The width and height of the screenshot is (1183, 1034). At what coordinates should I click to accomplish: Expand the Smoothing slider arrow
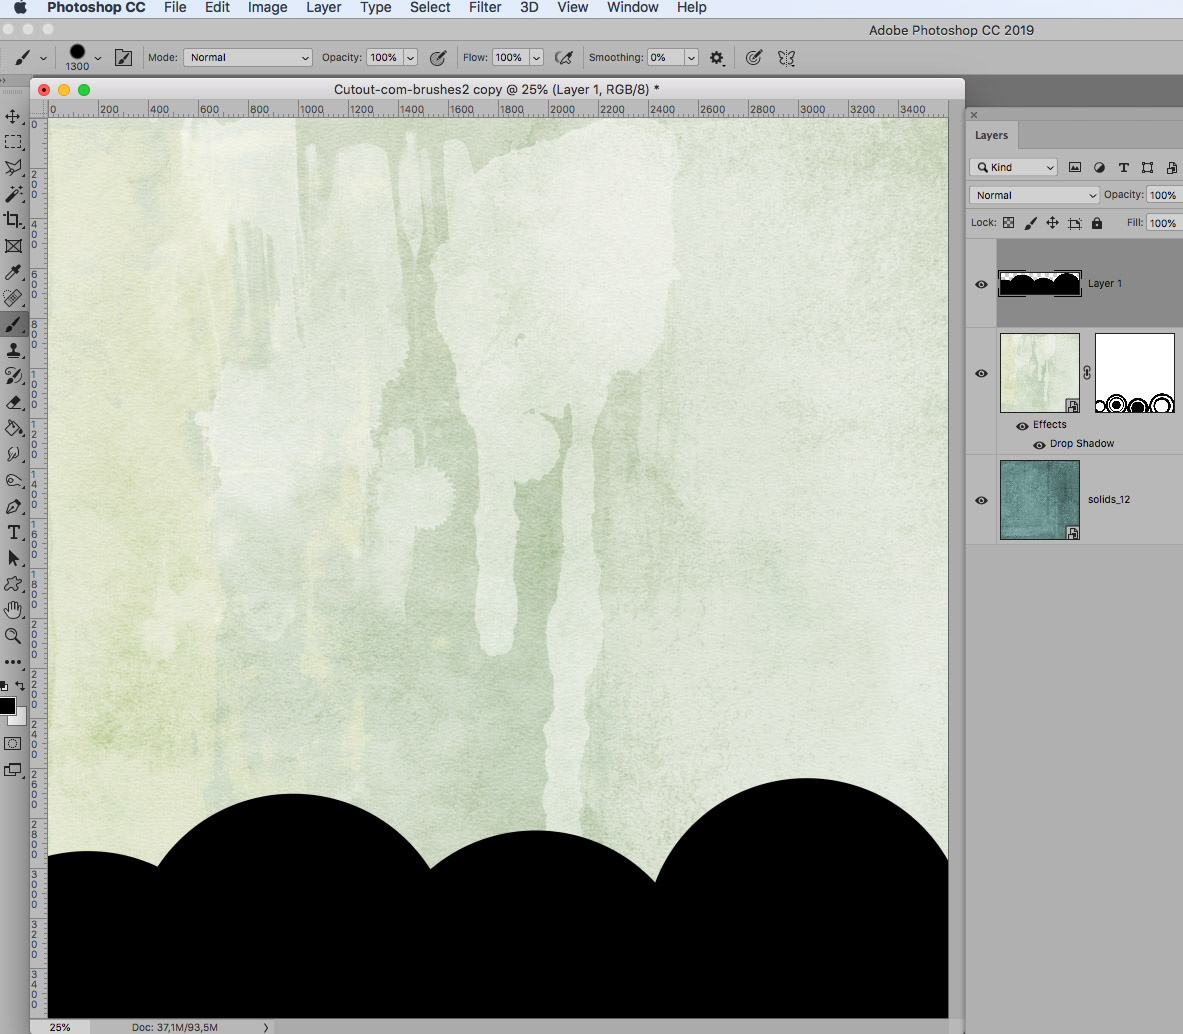click(x=691, y=57)
